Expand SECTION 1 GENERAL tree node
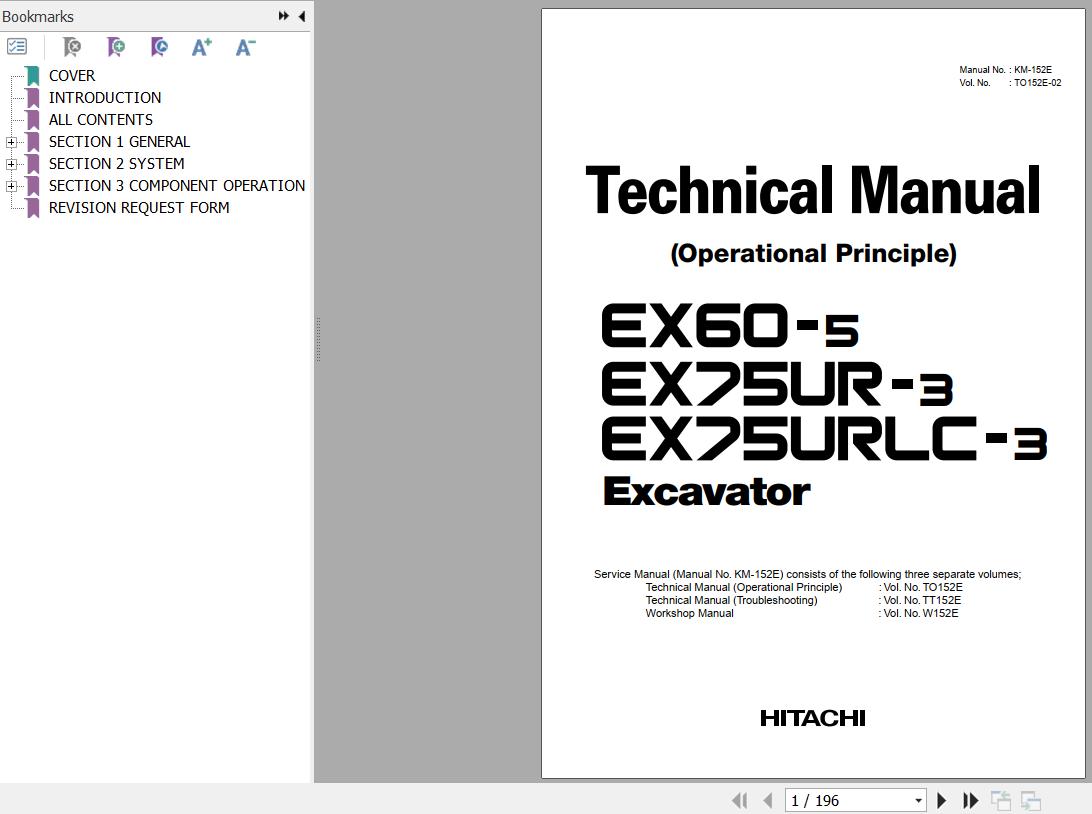This screenshot has width=1092, height=814. pos(11,142)
